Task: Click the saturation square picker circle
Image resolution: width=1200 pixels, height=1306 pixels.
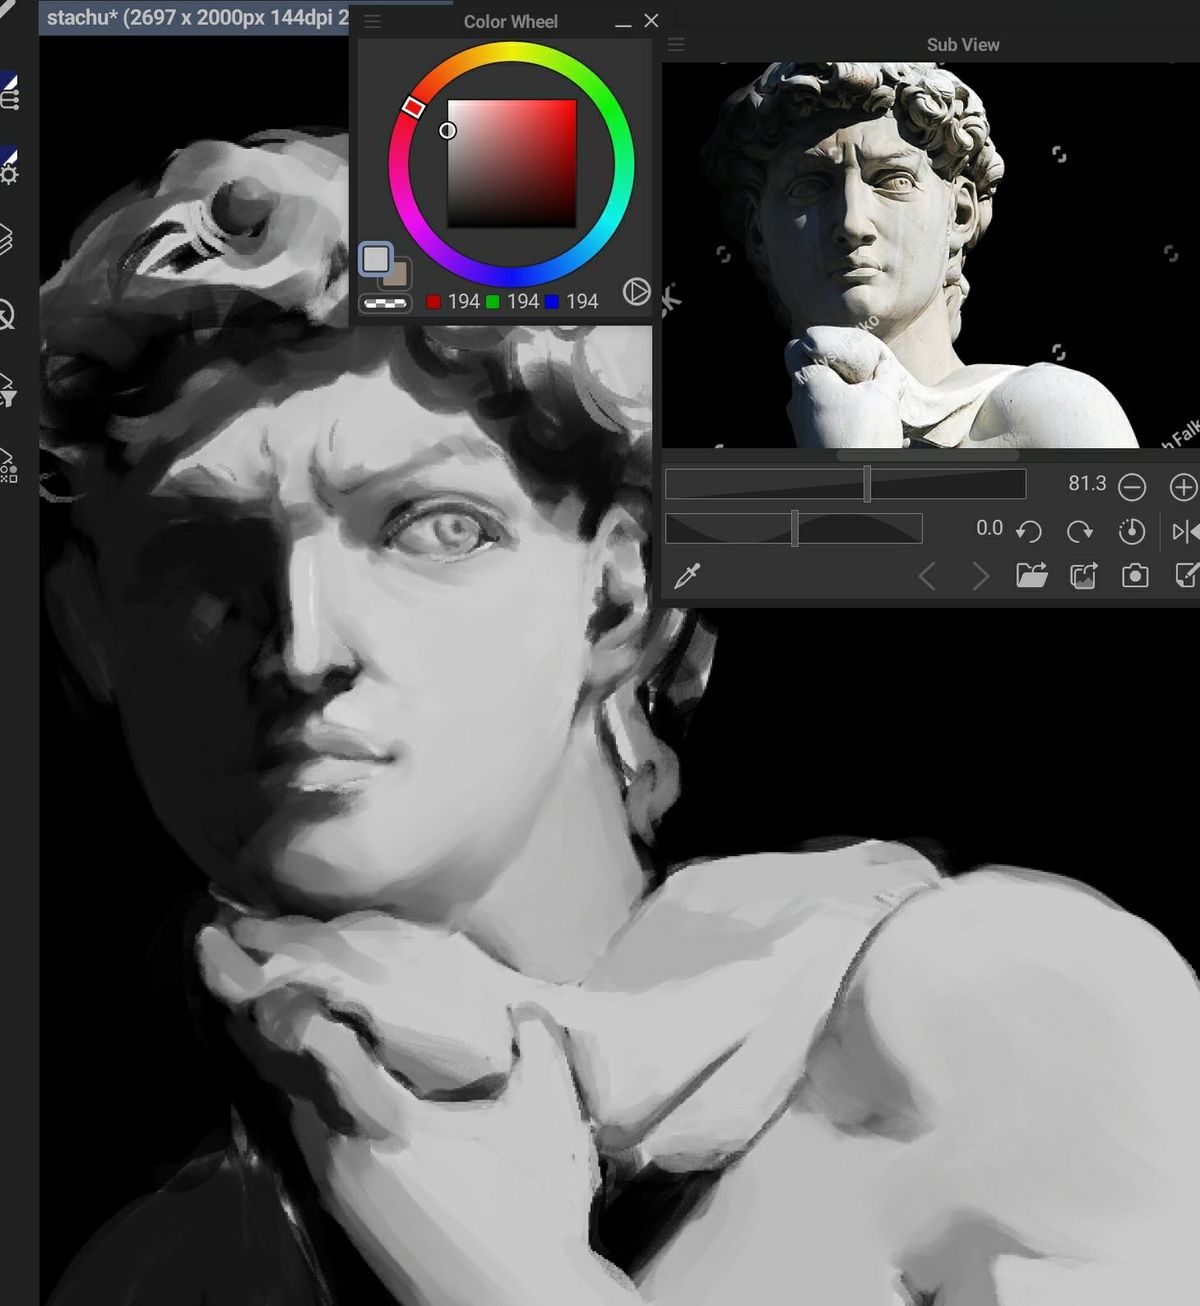Action: click(448, 130)
